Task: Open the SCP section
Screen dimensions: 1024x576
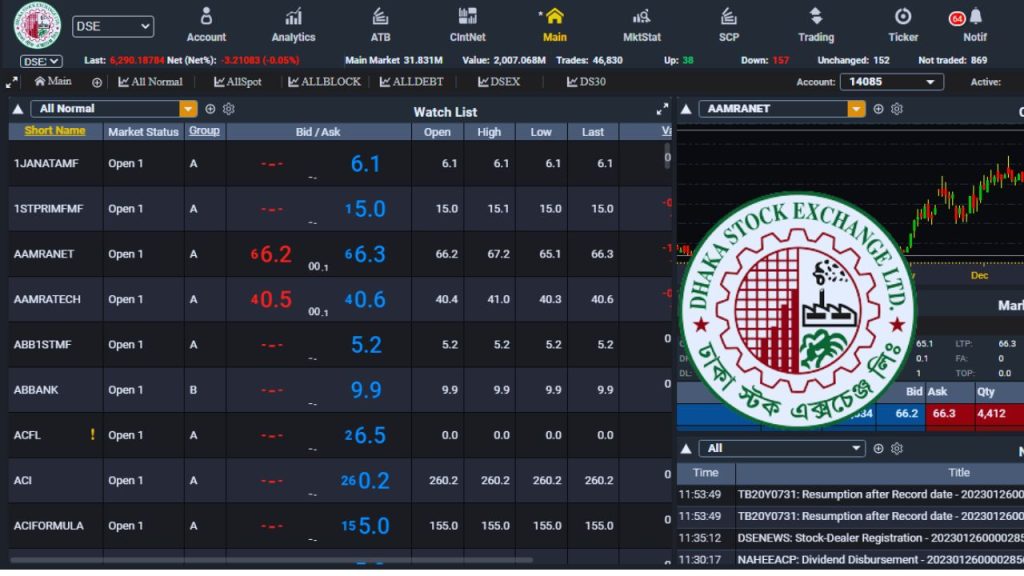Action: click(x=729, y=24)
